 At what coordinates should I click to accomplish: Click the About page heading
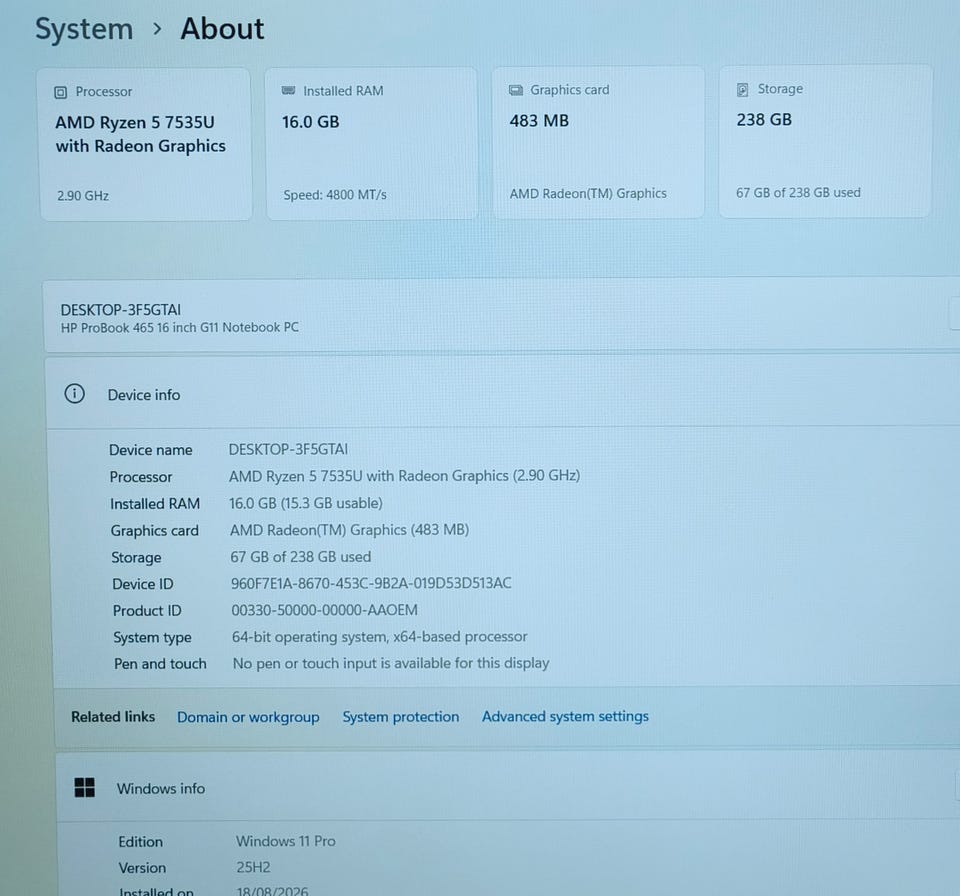coord(222,29)
